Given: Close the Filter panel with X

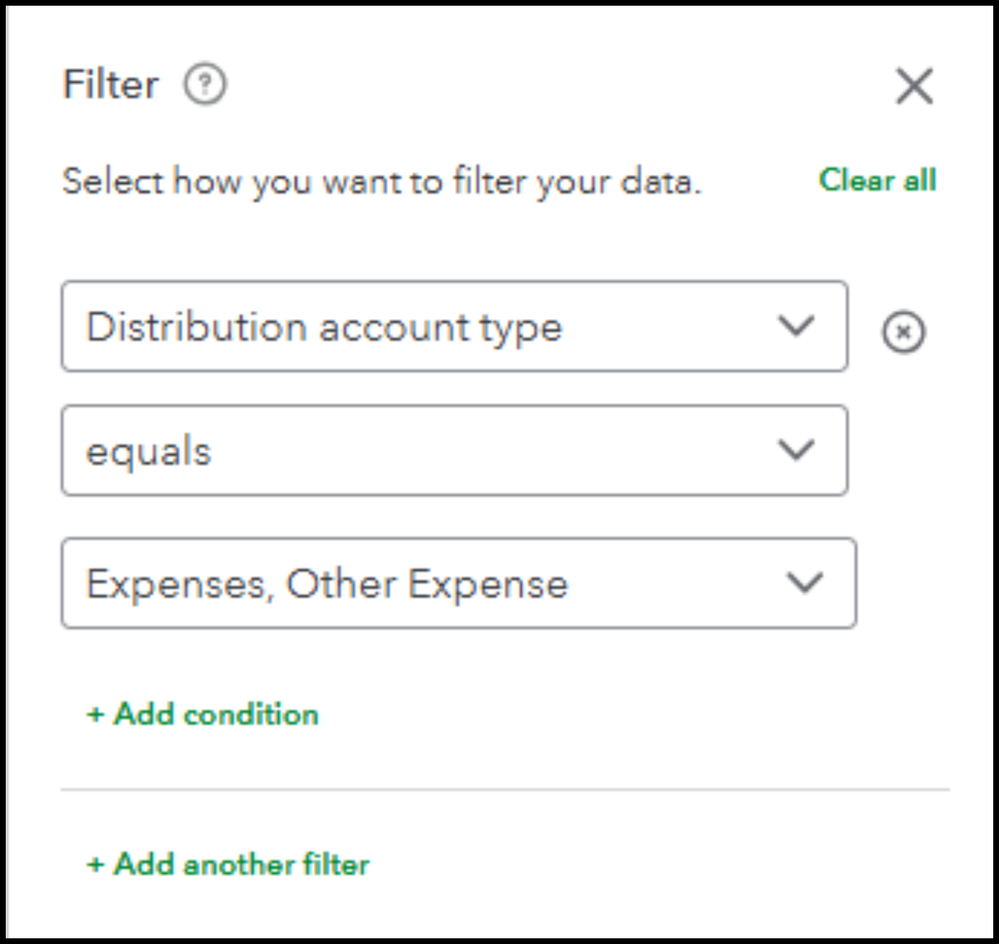Looking at the screenshot, I should click(914, 87).
